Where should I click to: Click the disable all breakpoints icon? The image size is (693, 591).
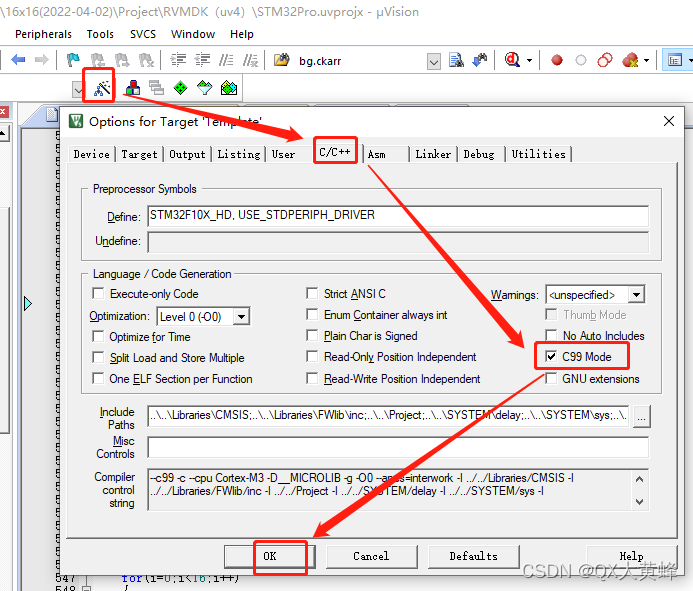click(x=605, y=60)
